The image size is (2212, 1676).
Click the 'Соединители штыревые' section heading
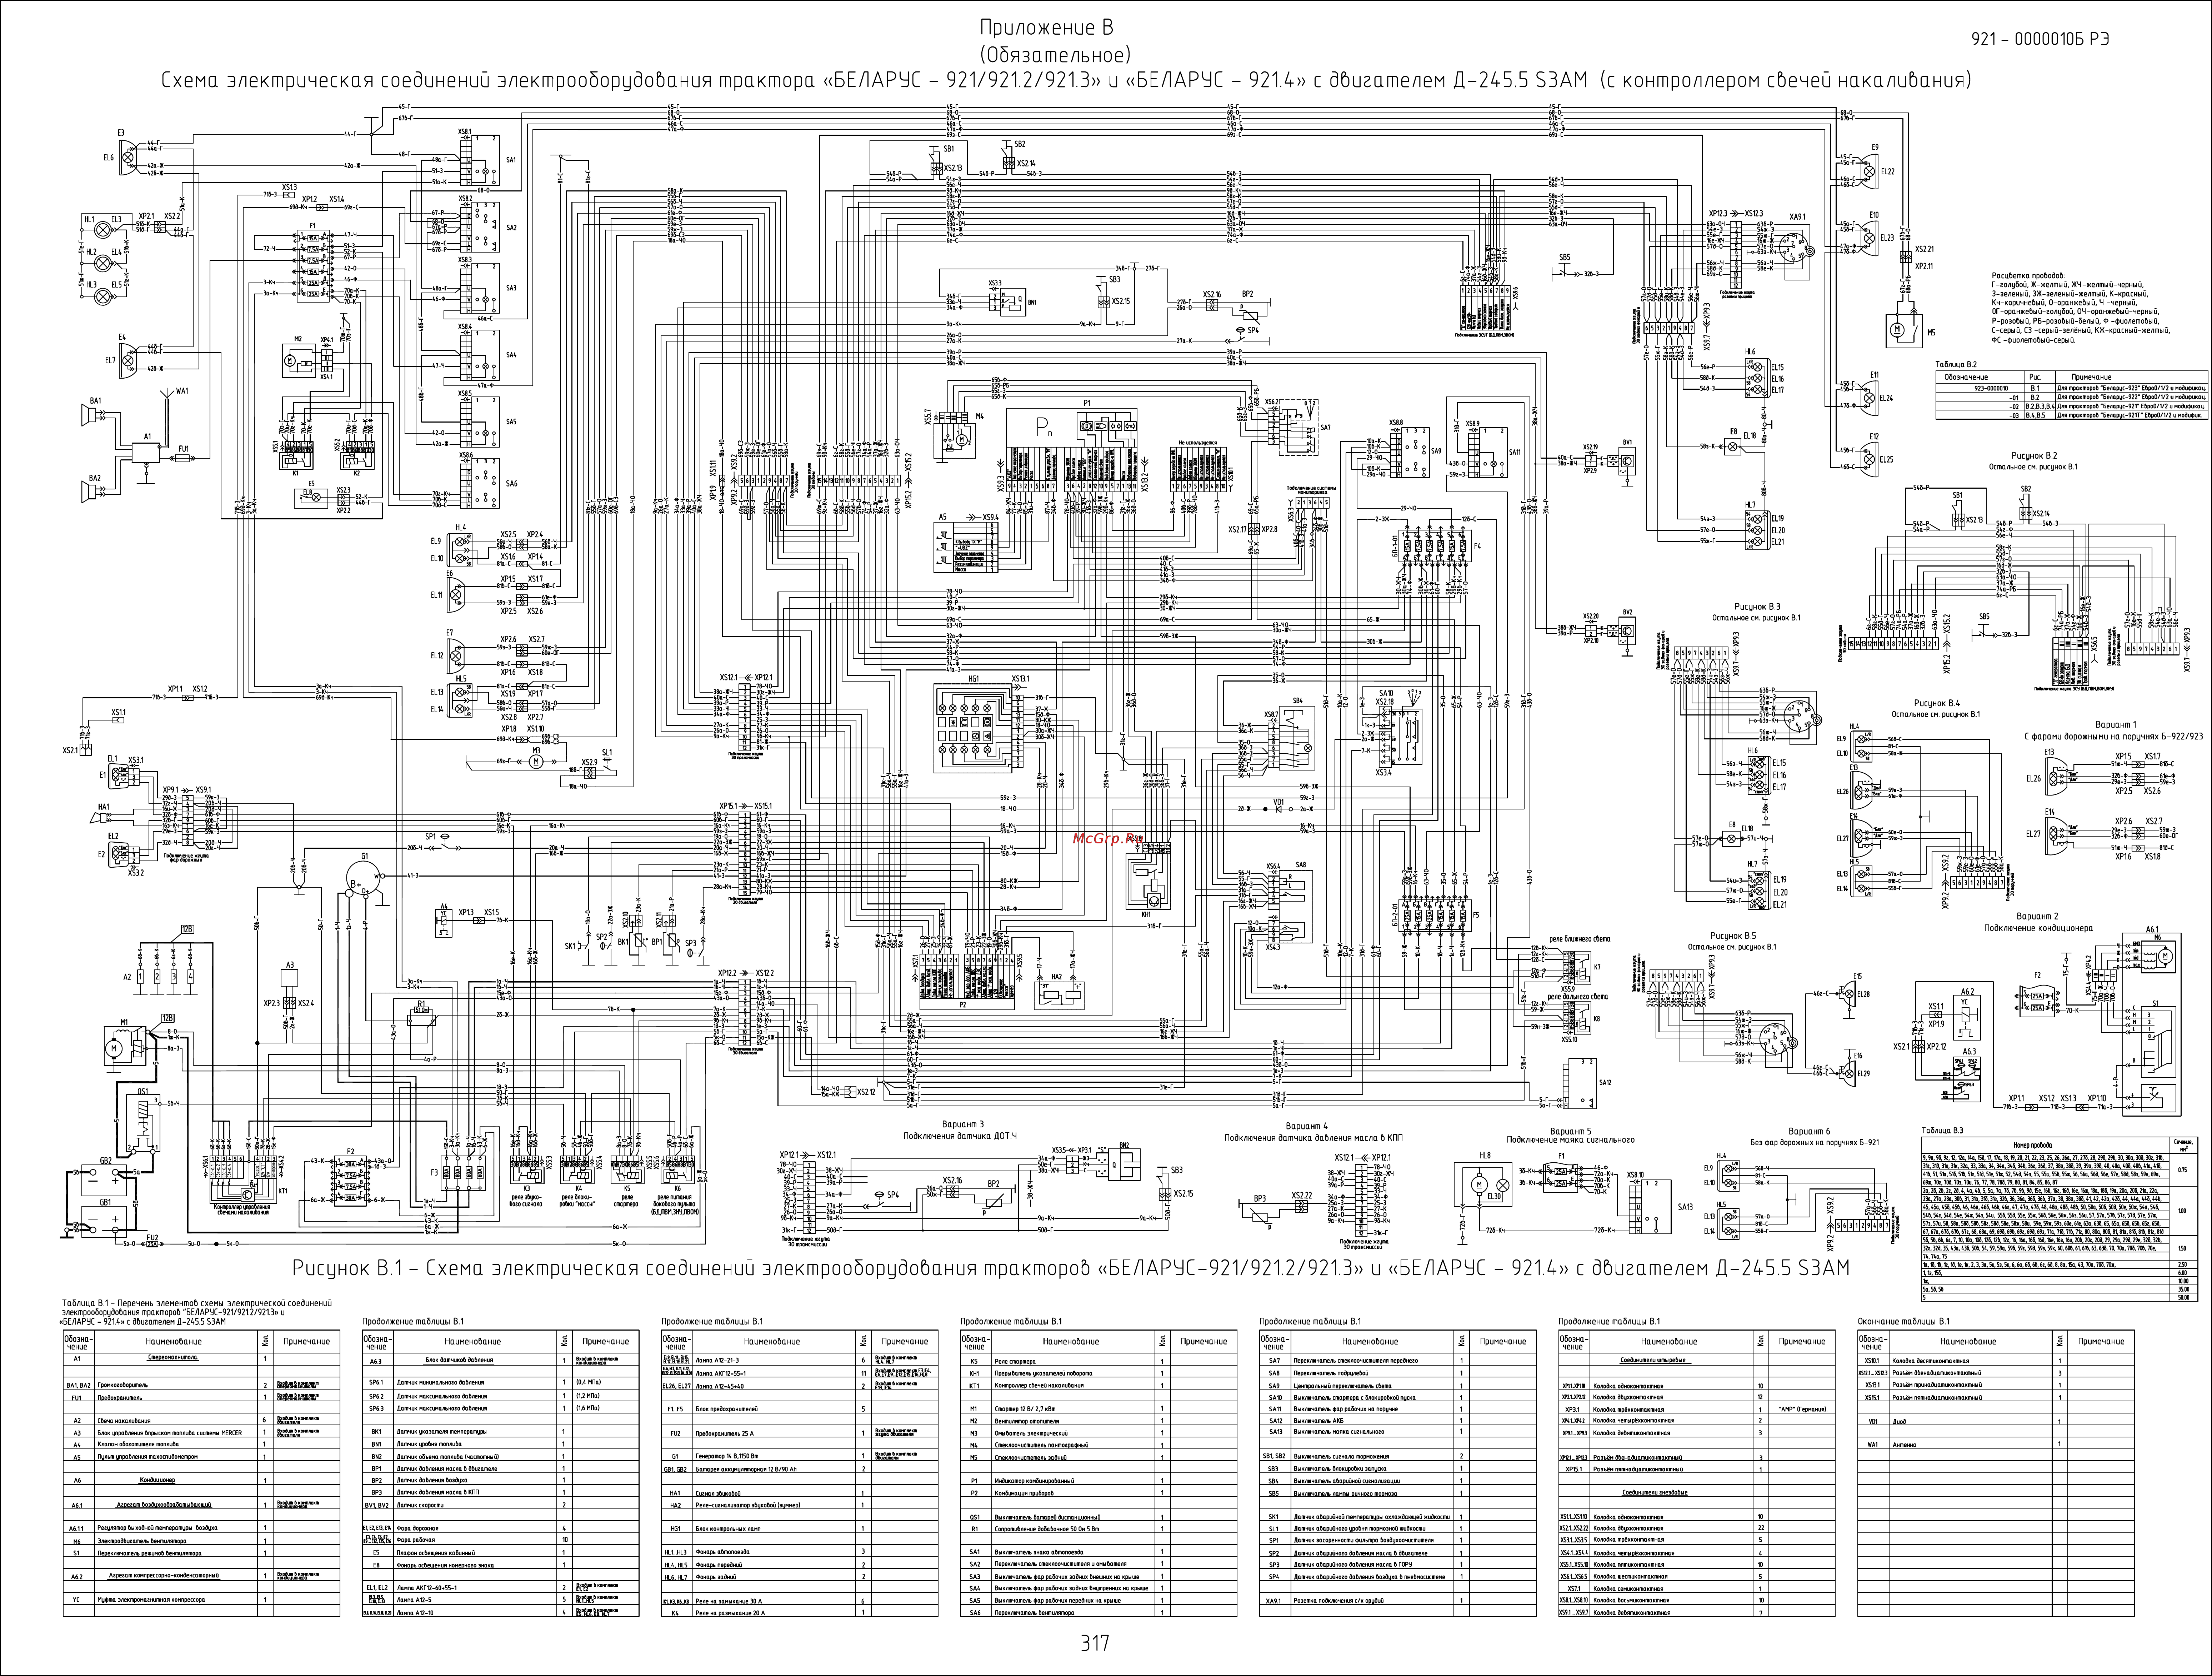point(1655,1360)
